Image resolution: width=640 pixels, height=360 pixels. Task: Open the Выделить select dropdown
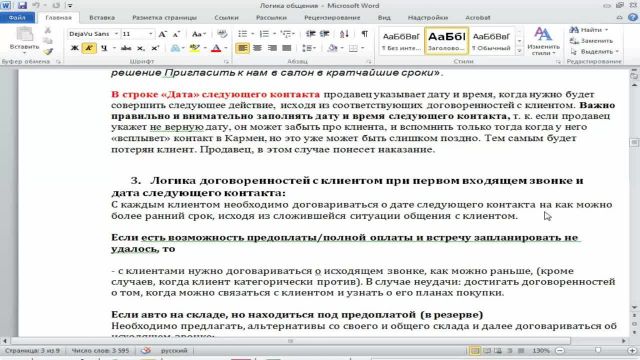click(x=594, y=51)
